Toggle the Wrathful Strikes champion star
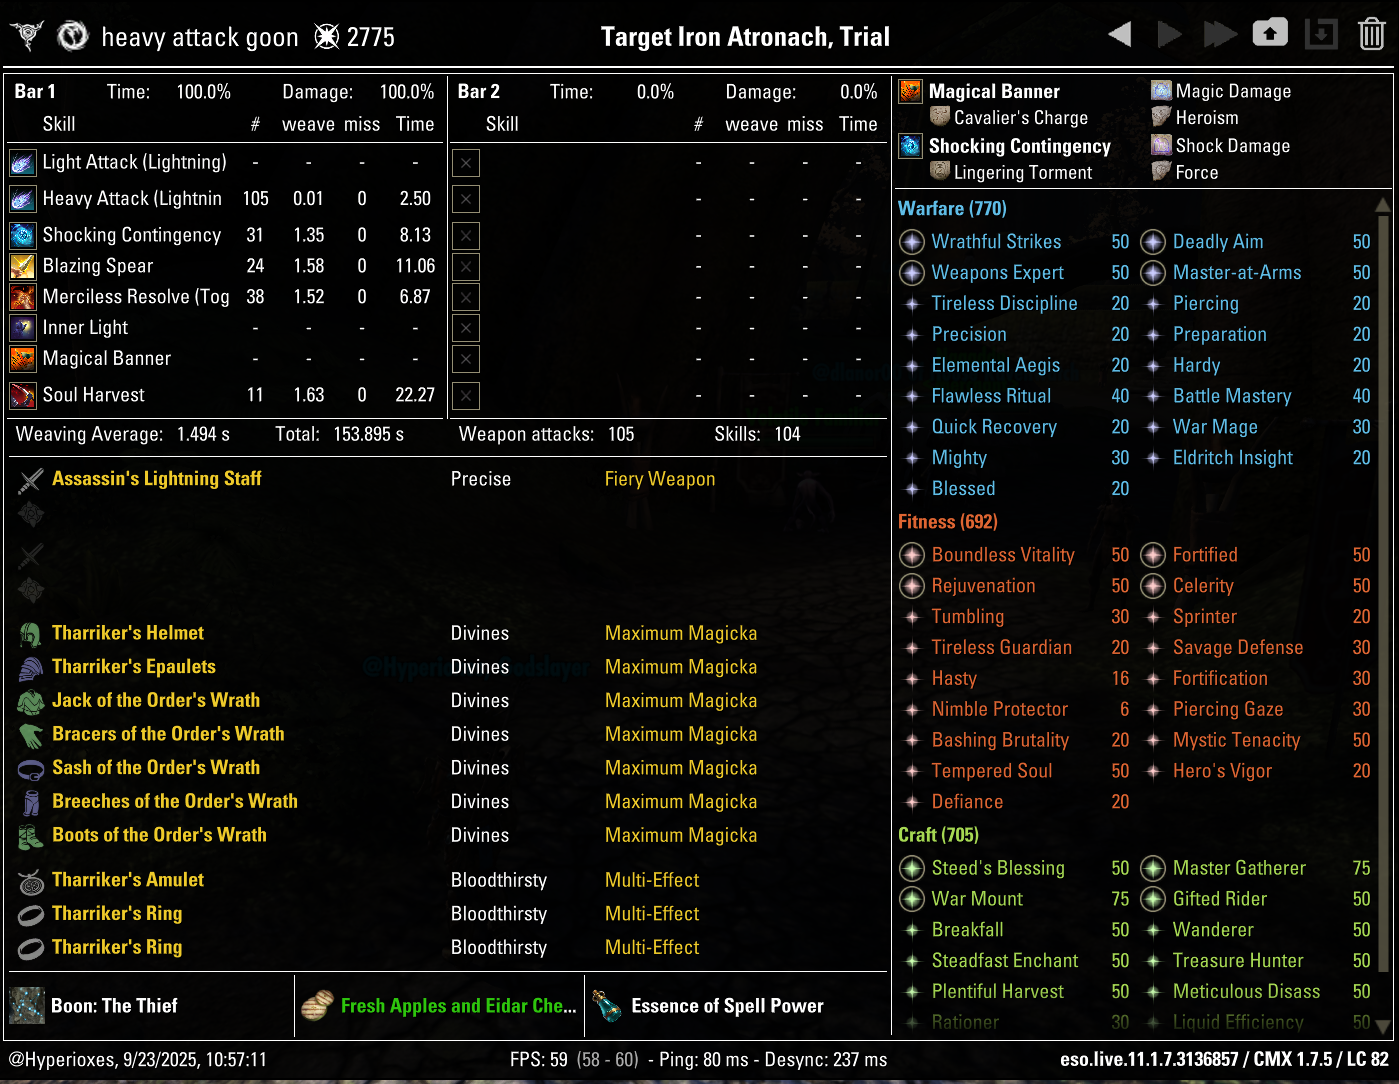Screen dimensions: 1399x1084 911,241
